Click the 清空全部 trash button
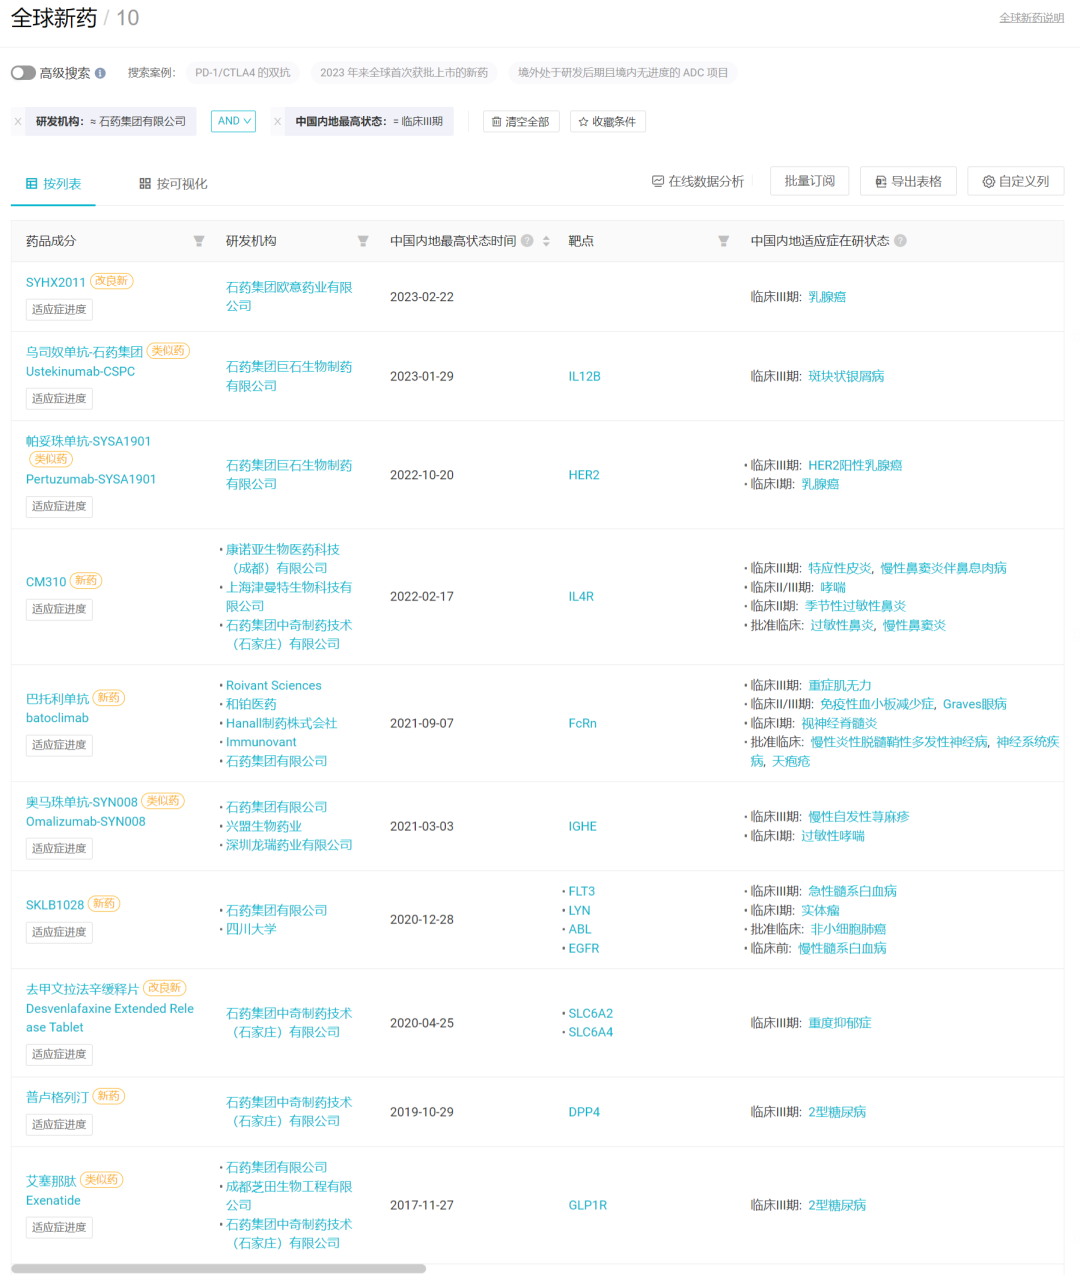1080x1280 pixels. pos(521,122)
